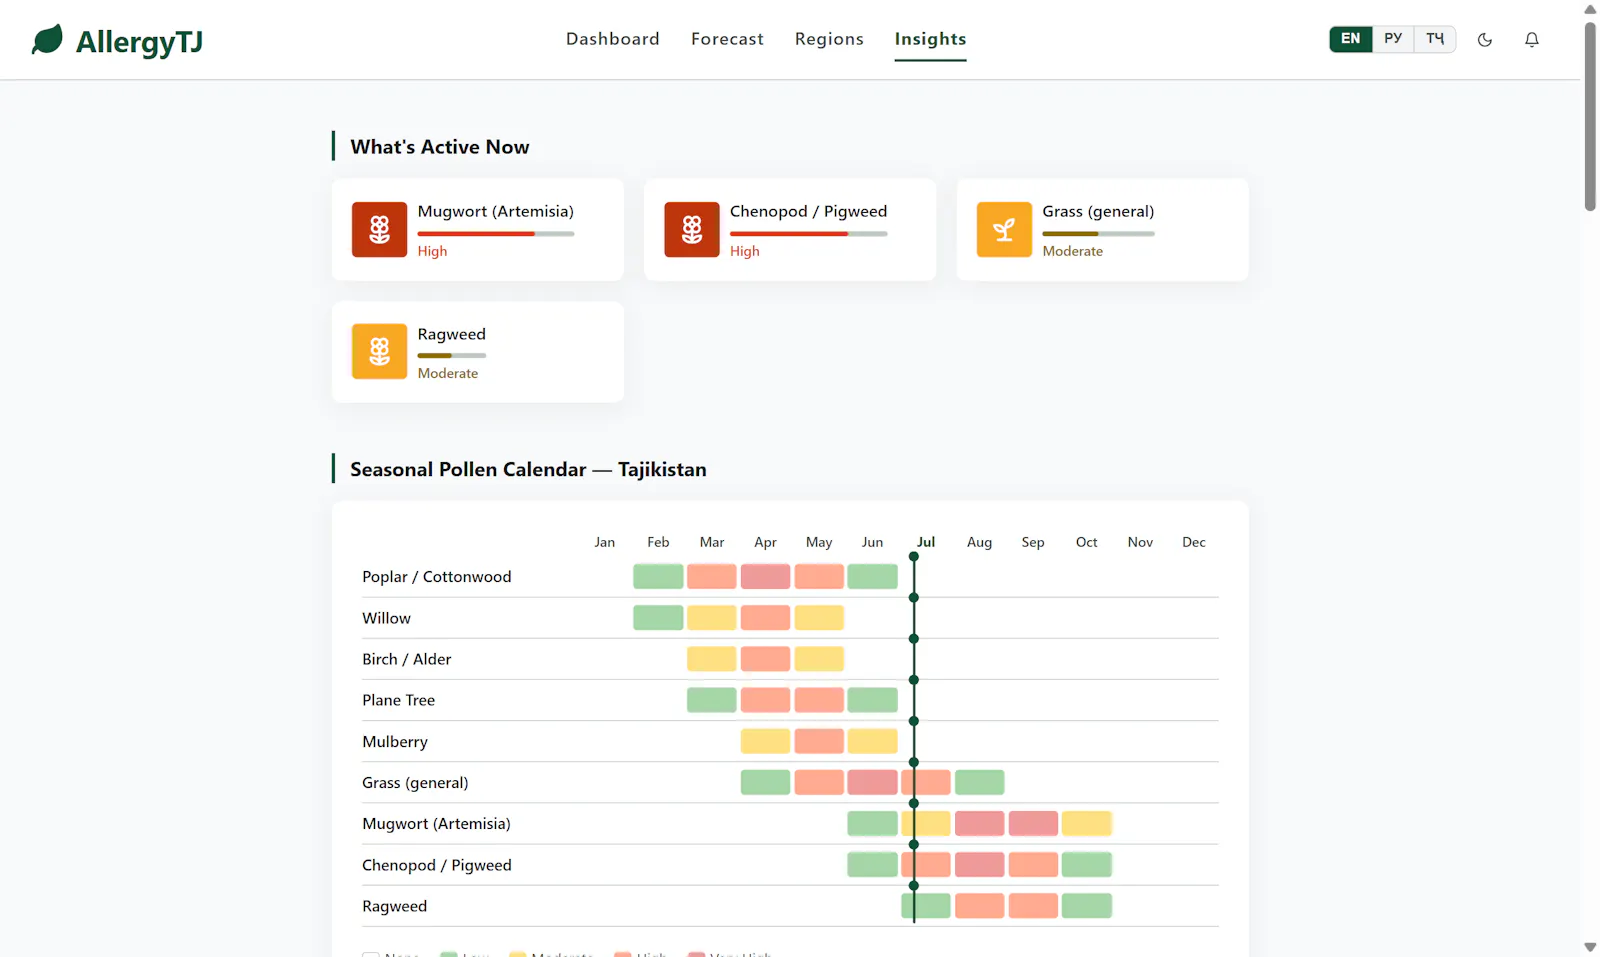This screenshot has width=1600, height=957.
Task: Click the Plane Tree row label
Action: point(398,700)
